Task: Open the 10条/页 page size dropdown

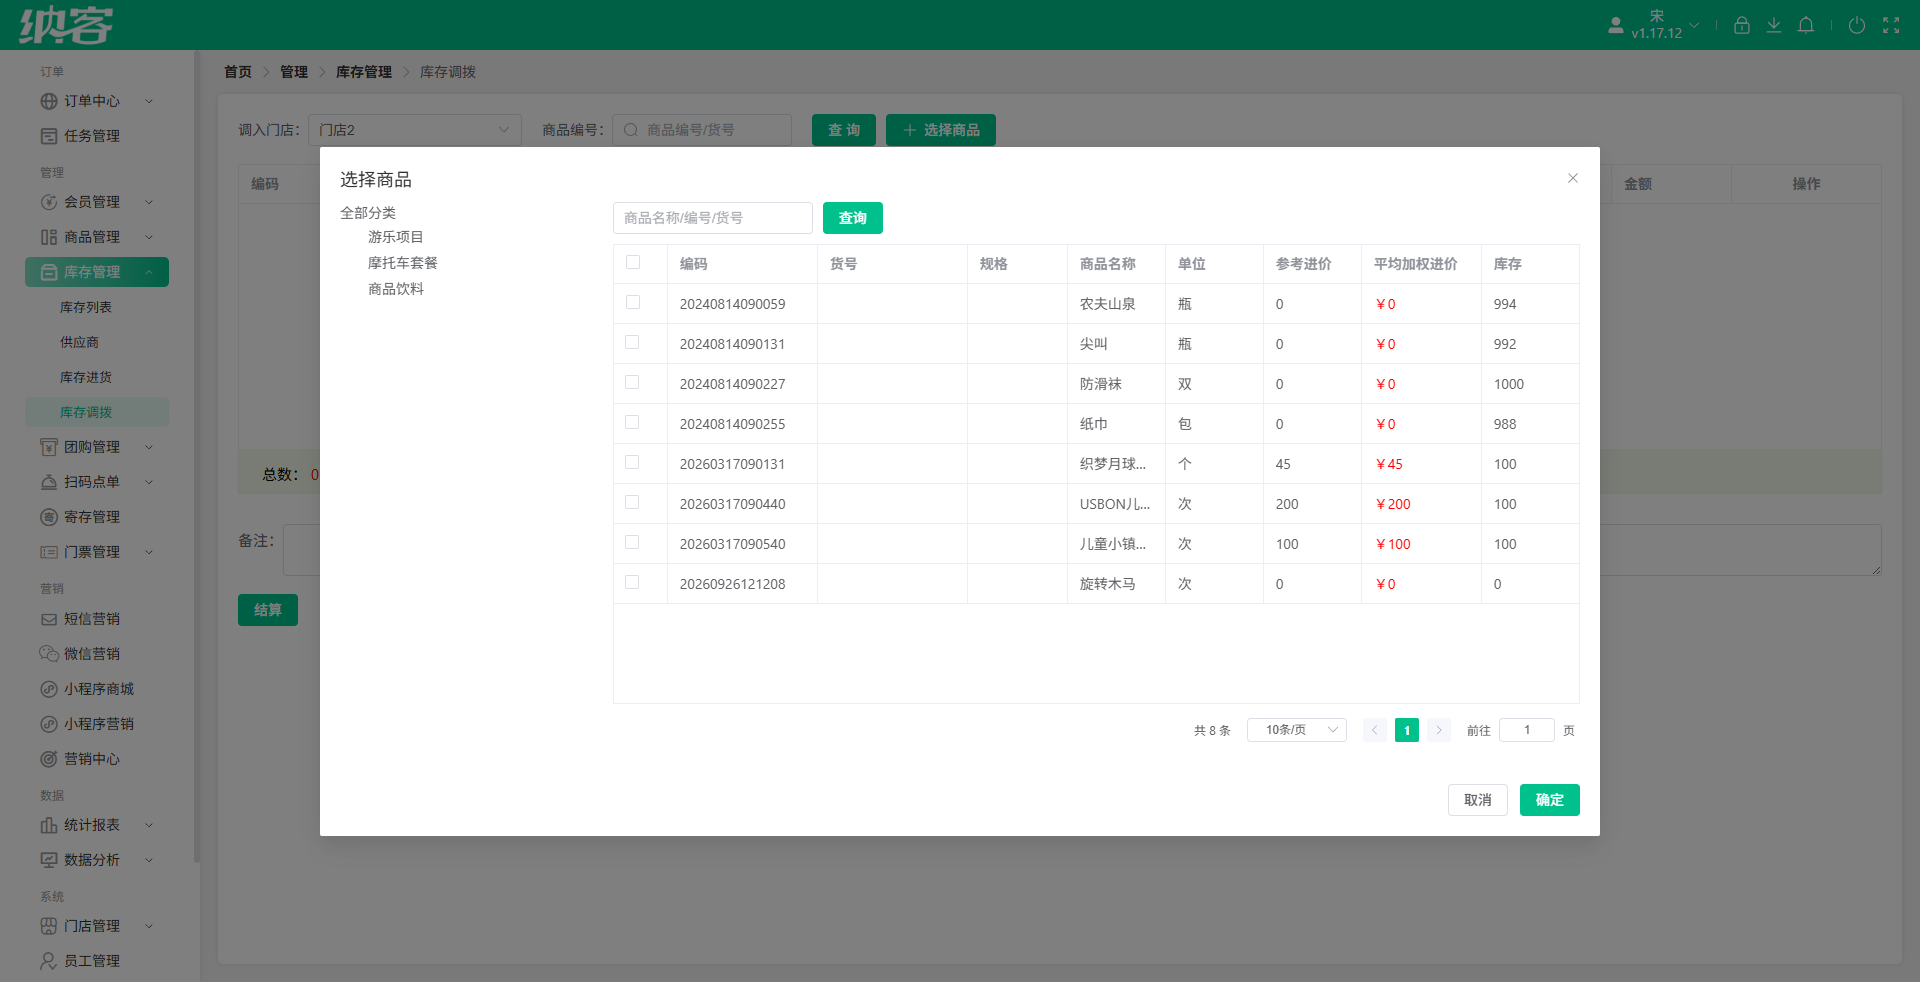Action: [x=1297, y=730]
